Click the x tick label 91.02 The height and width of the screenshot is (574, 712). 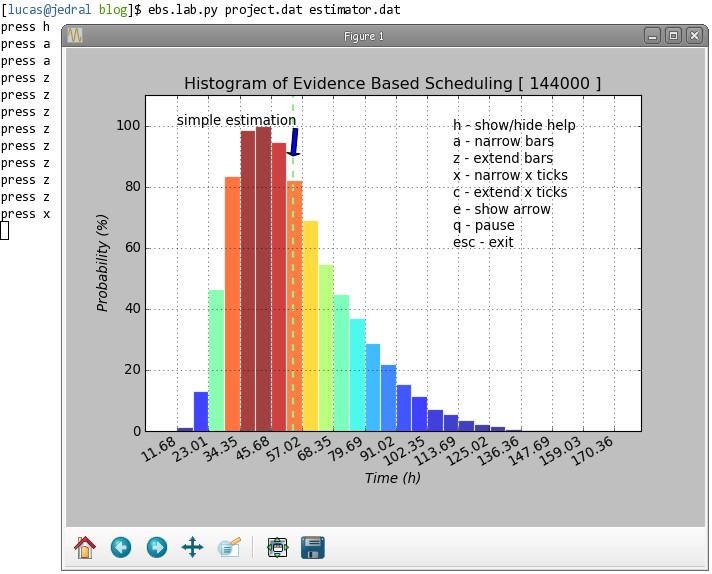(x=377, y=449)
